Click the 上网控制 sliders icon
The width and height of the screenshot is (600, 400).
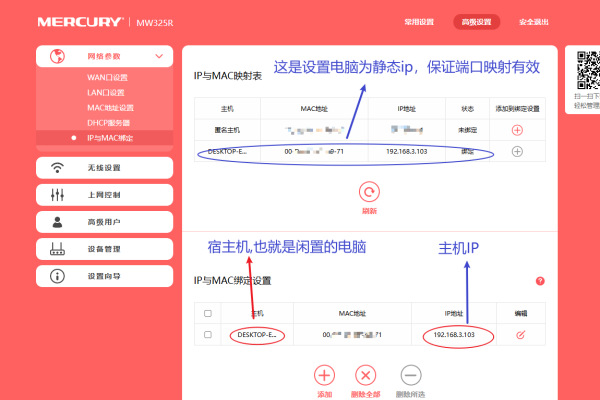point(57,195)
